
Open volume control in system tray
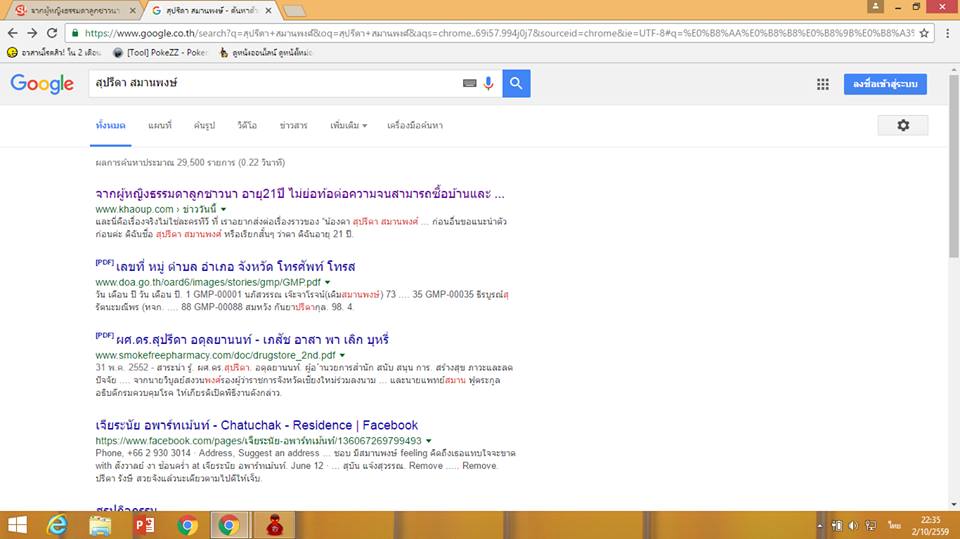pyautogui.click(x=853, y=526)
